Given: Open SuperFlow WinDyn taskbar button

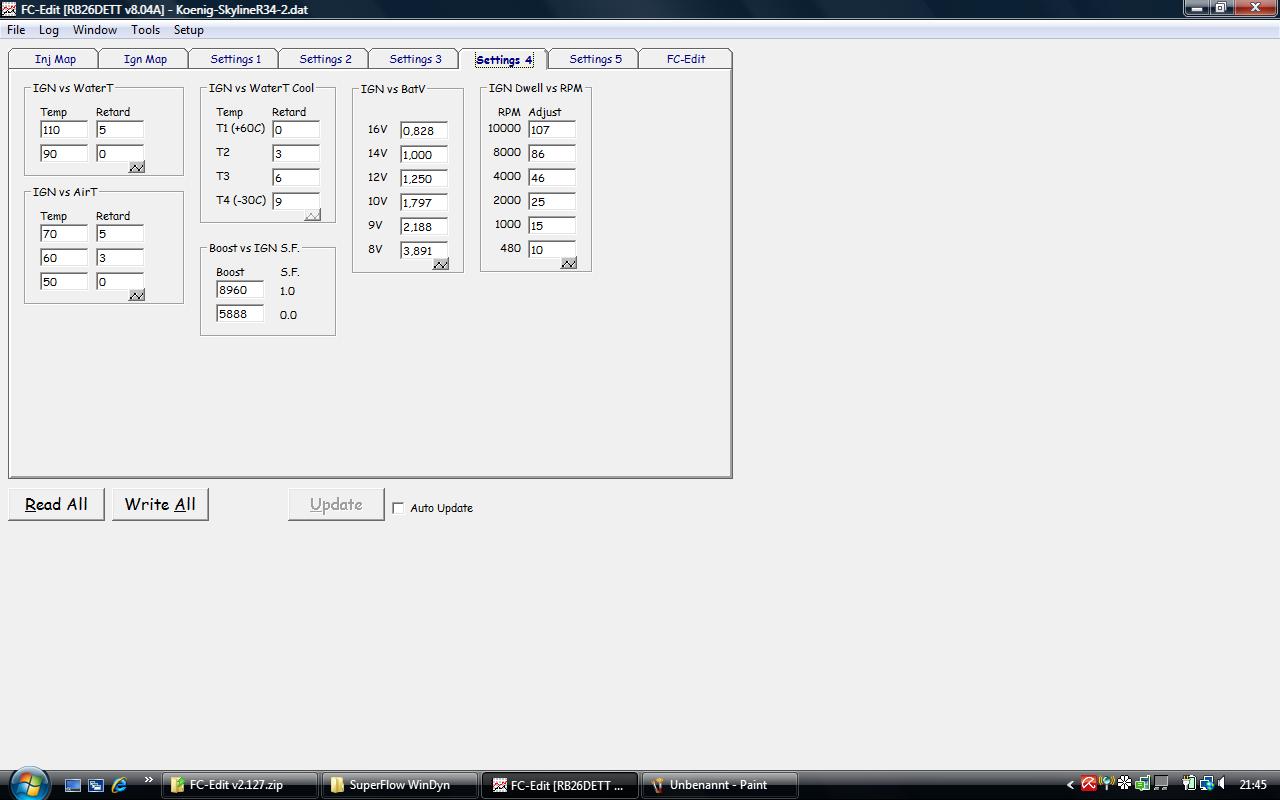Looking at the screenshot, I should point(398,785).
